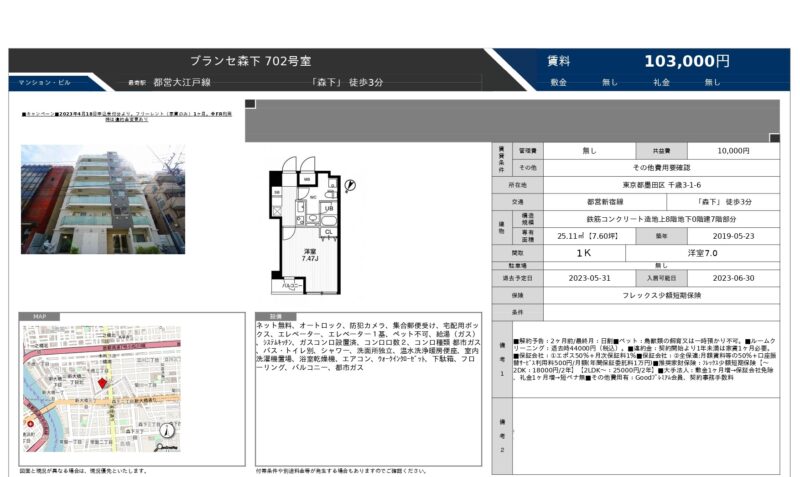This screenshot has height=477, width=800.
Task: Click the 敷金 無し value
Action: (610, 82)
